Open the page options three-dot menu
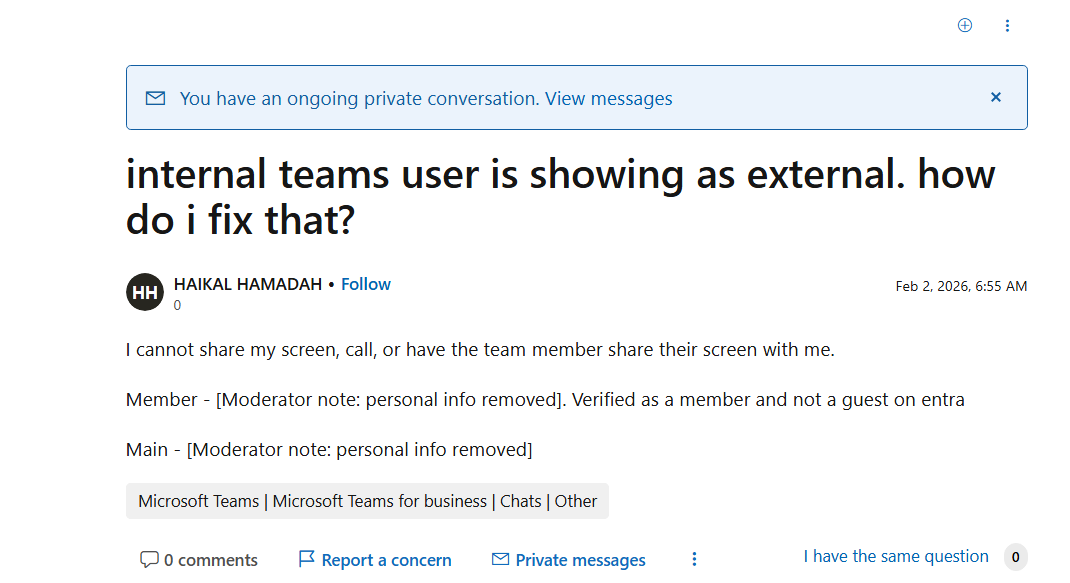The width and height of the screenshot is (1070, 583). pos(1007,25)
